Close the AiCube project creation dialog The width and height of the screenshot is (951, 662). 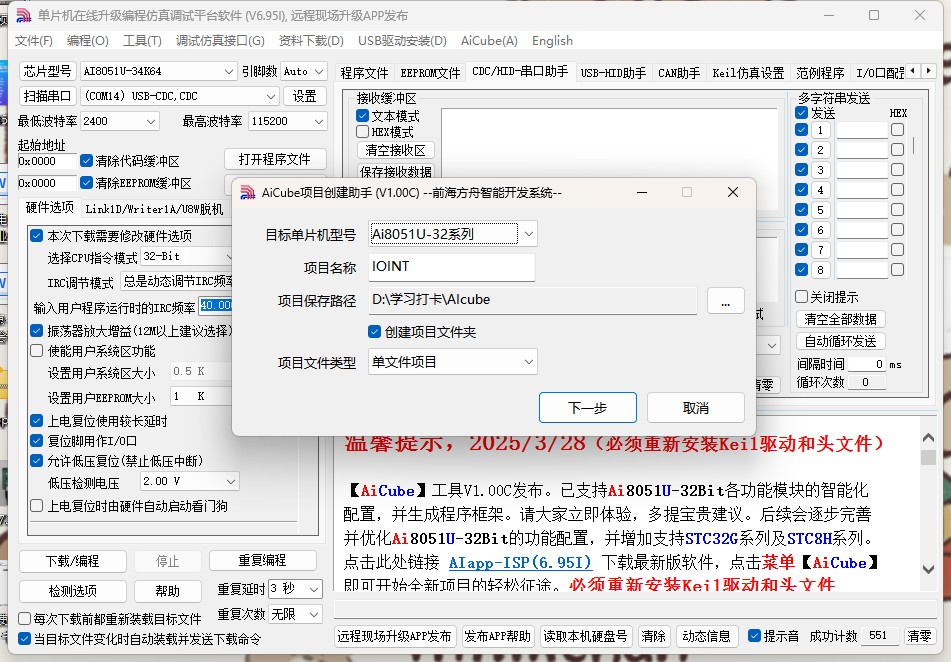click(733, 192)
